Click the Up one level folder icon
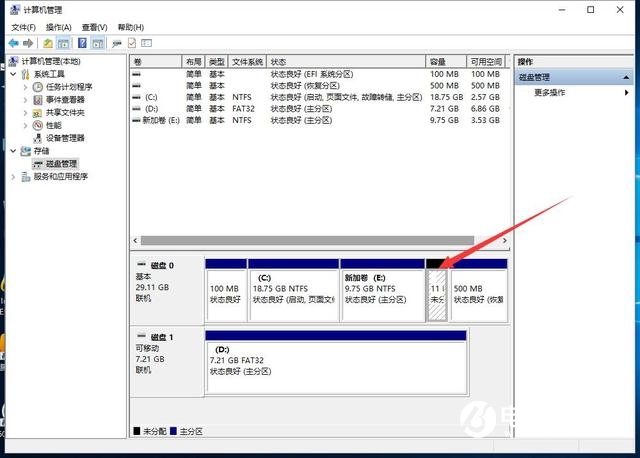Image resolution: width=640 pixels, height=458 pixels. pos(47,44)
